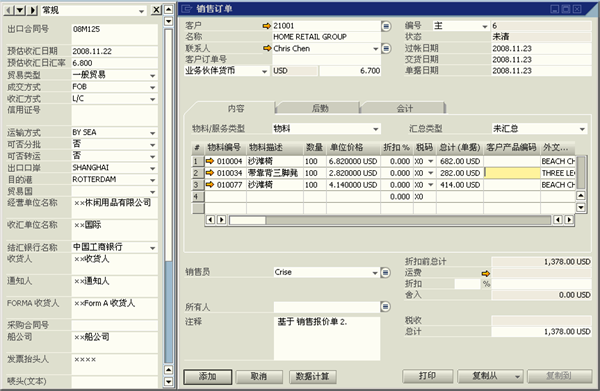Viewport: 600px width, 391px height.
Task: Open the document numbering series dropdown 主
Action: tap(485, 26)
